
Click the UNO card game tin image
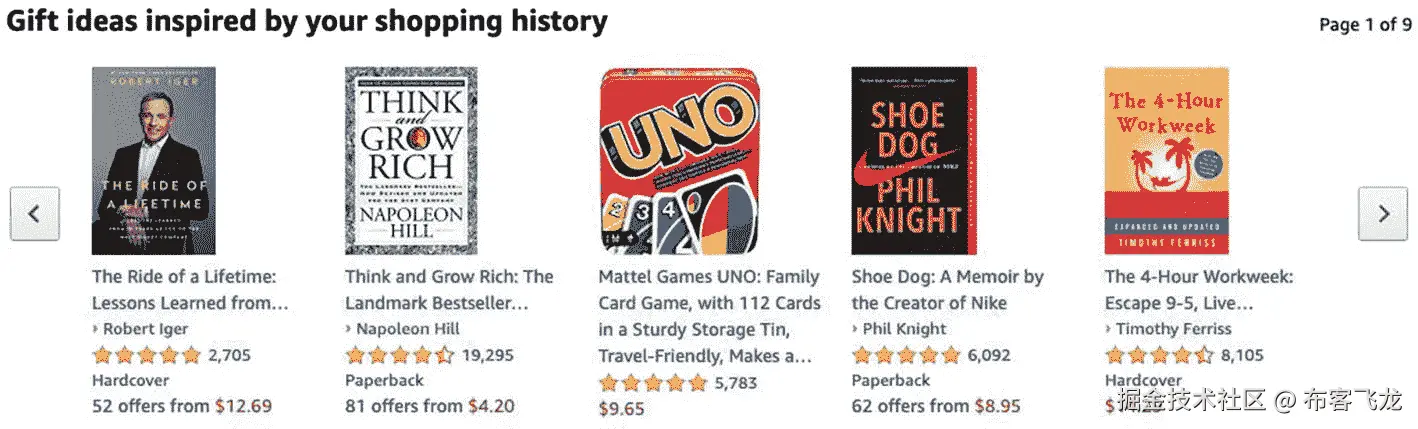[679, 161]
